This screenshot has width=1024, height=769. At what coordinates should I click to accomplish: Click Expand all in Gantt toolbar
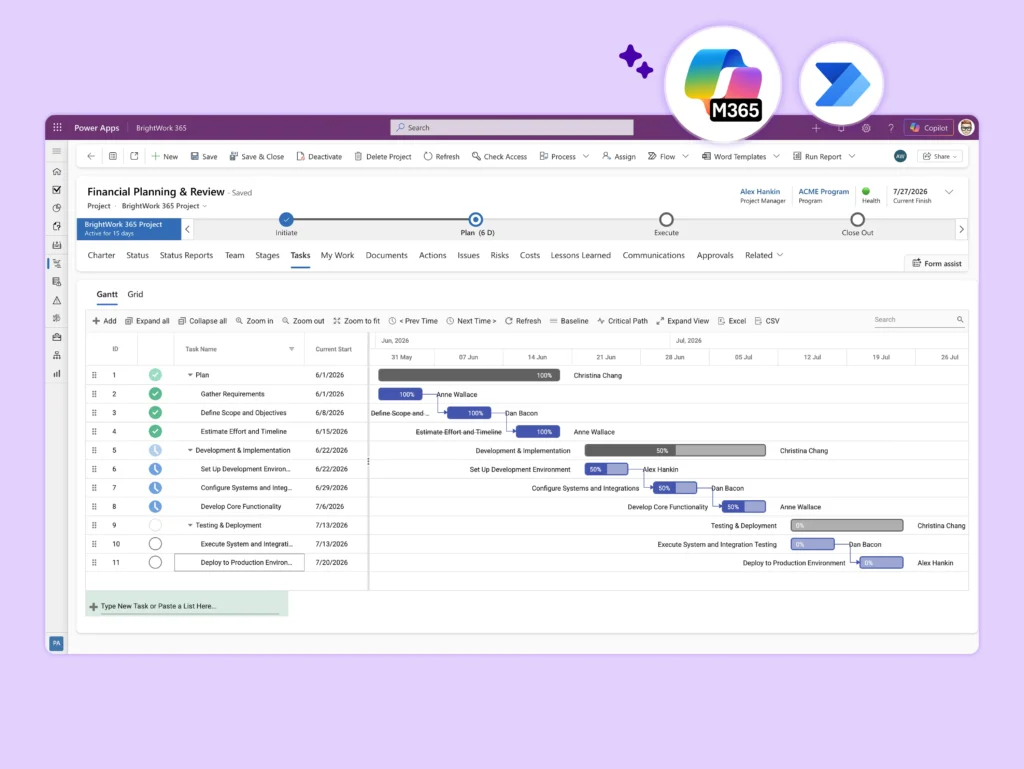coord(147,321)
